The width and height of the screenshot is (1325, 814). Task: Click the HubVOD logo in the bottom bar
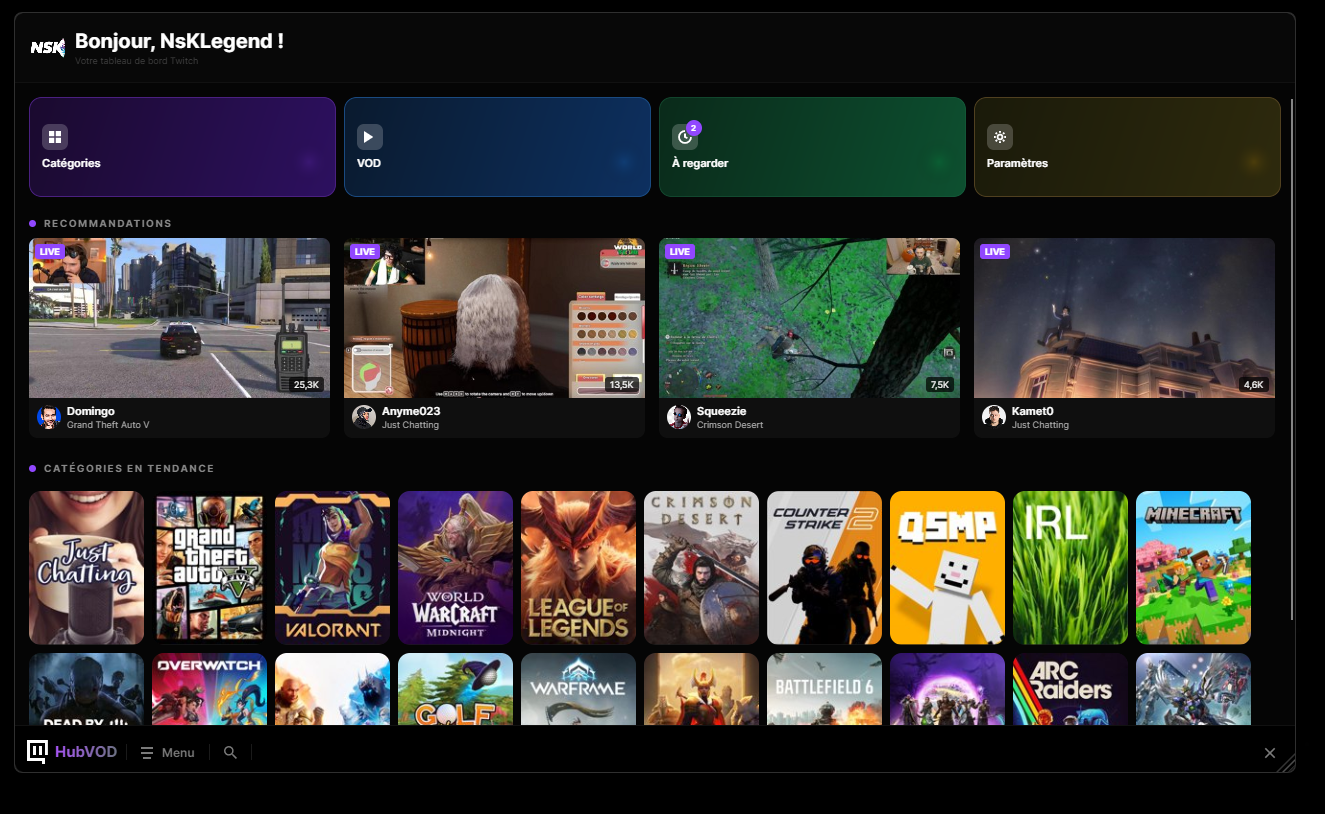pos(70,752)
